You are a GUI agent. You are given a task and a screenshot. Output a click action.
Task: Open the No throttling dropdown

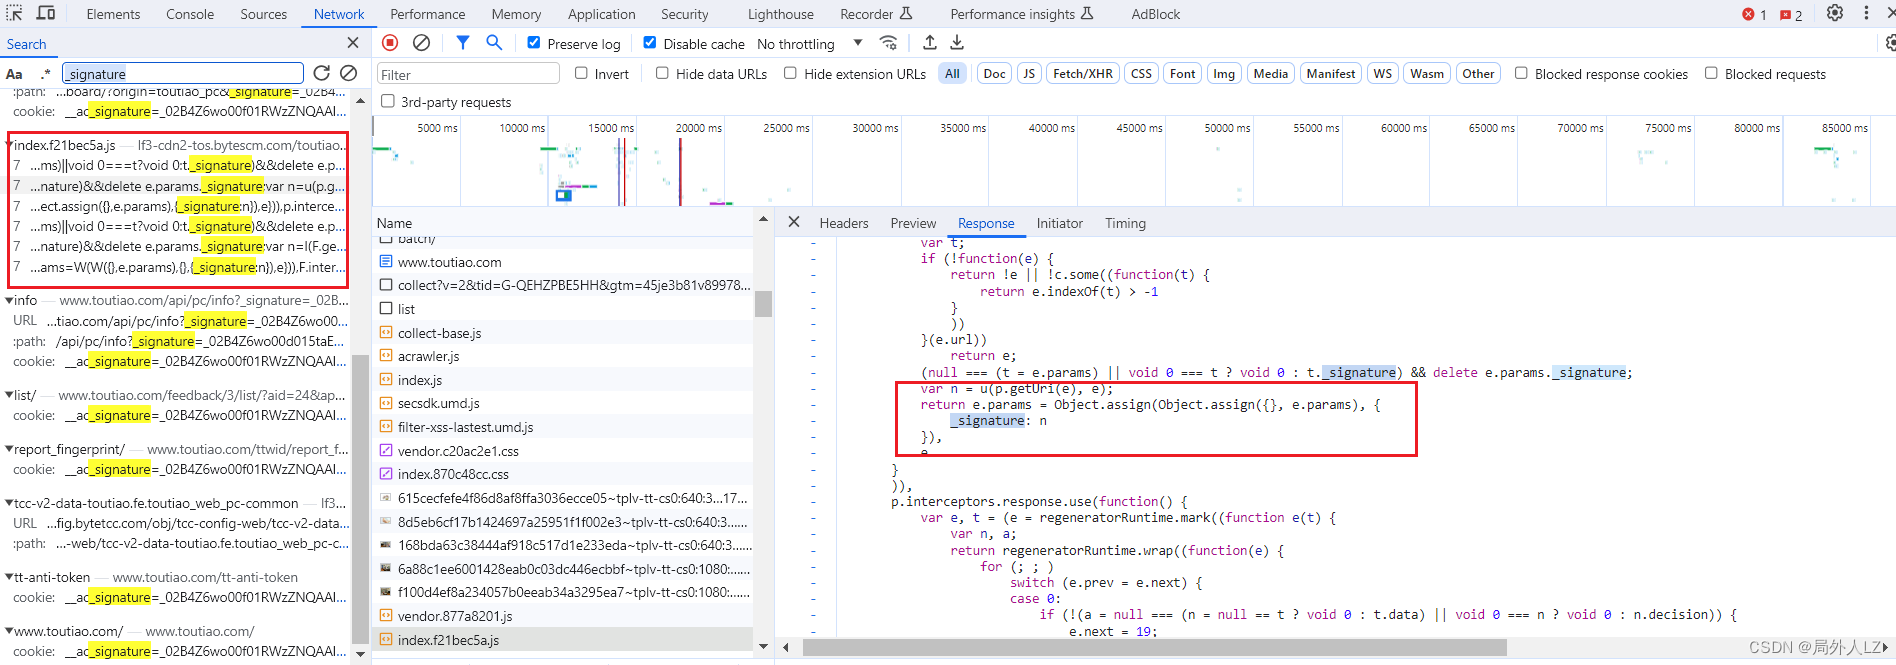810,44
